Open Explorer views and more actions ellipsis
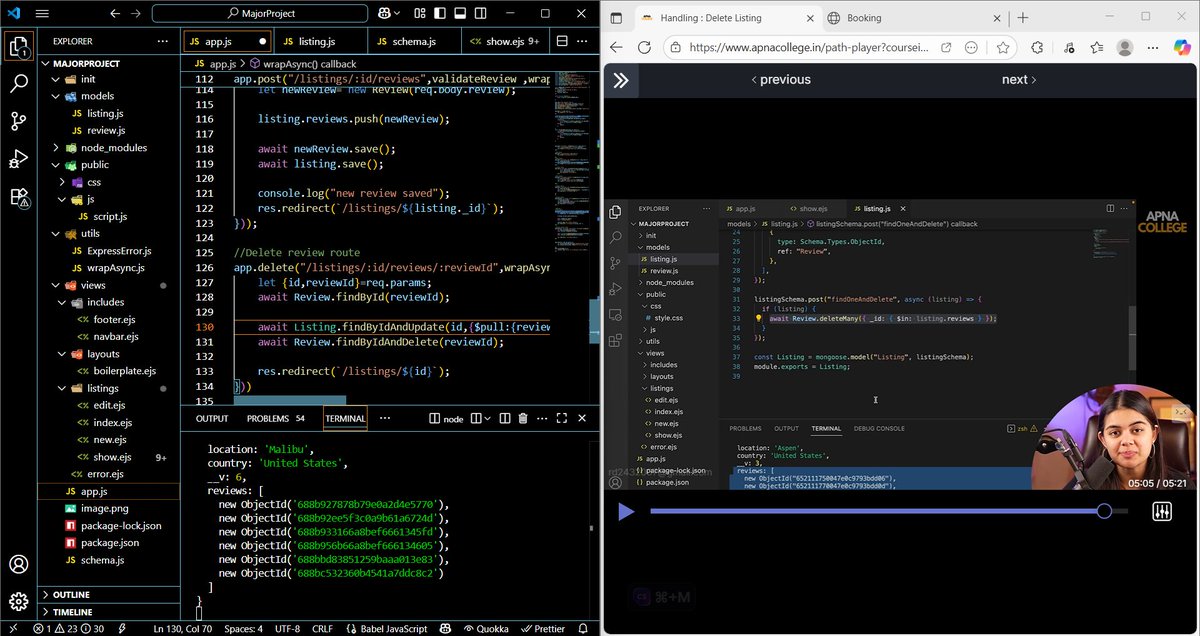The width and height of the screenshot is (1200, 636). coord(163,41)
